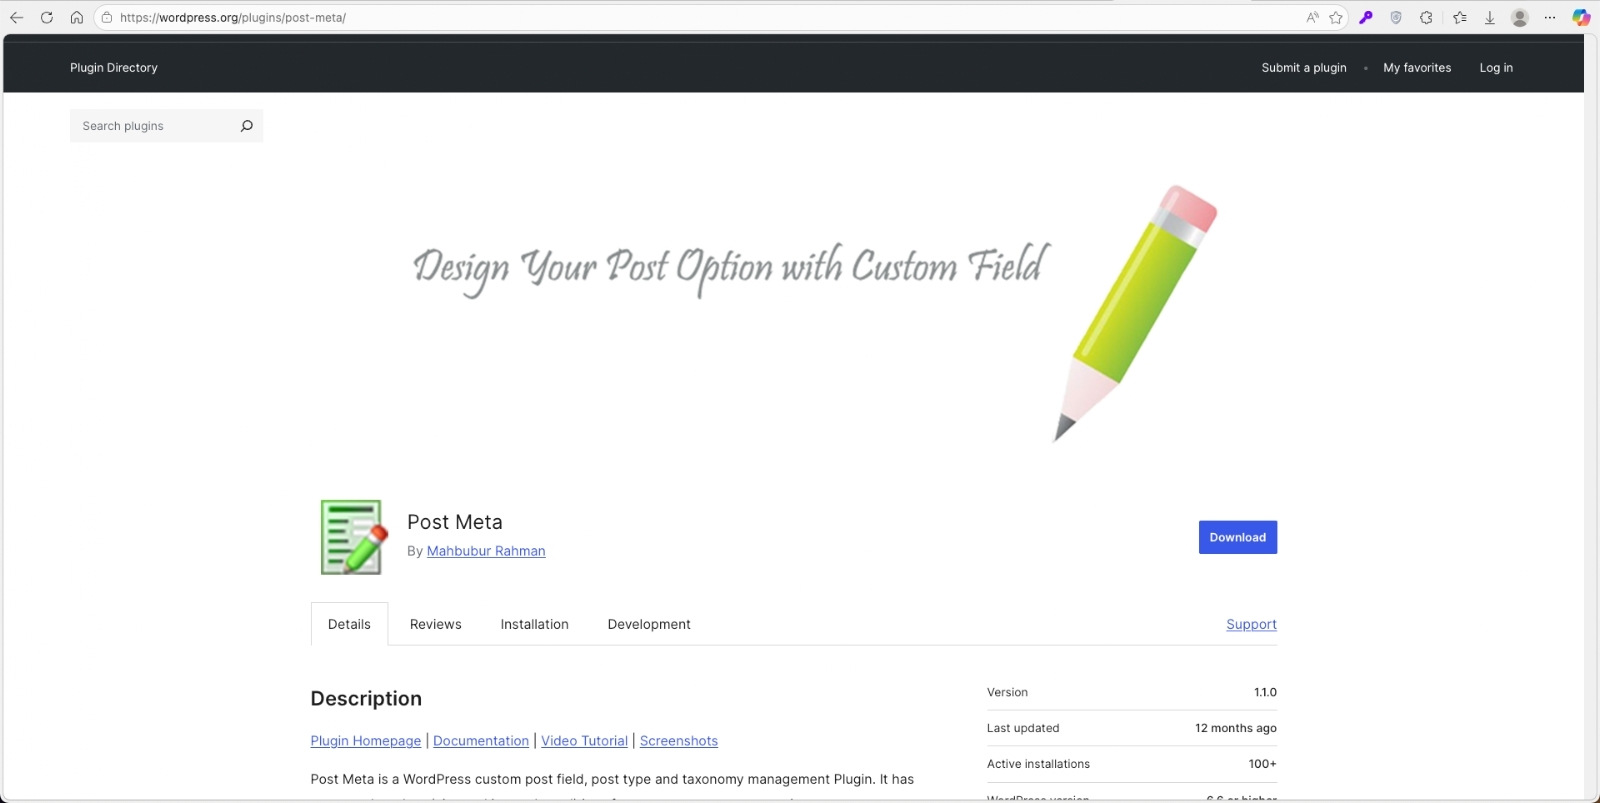Activate Read aloud in address bar
1600x803 pixels.
[1312, 17]
